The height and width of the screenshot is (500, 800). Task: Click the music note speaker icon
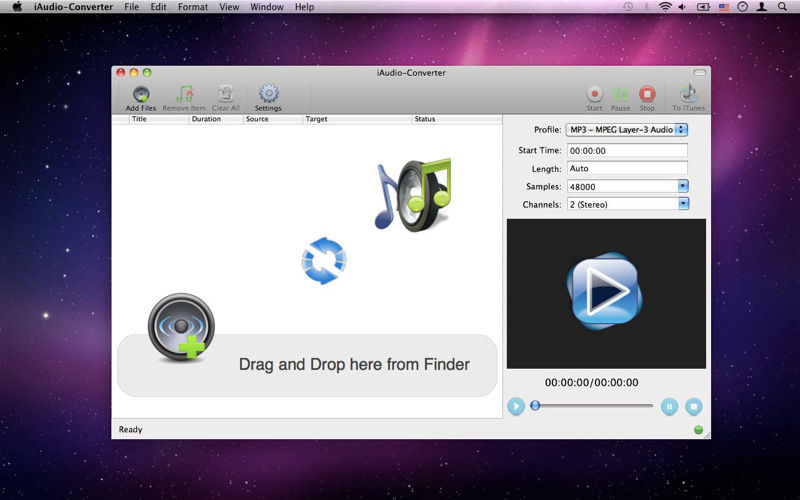click(x=413, y=195)
